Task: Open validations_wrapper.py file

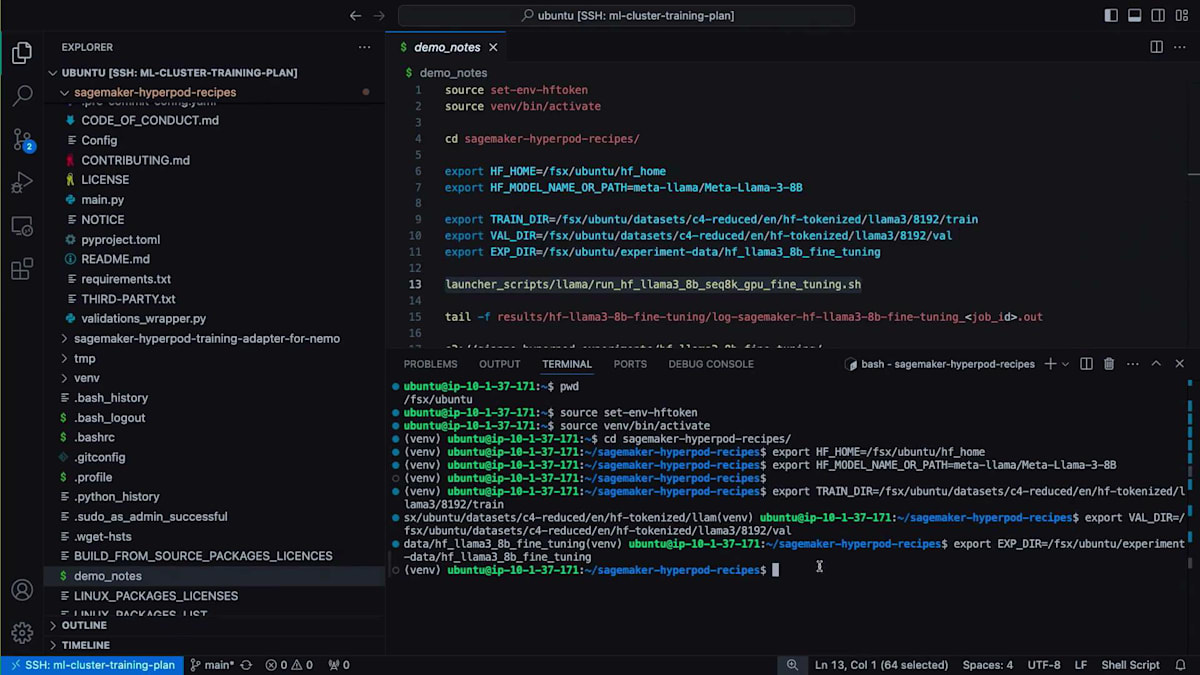Action: [144, 318]
